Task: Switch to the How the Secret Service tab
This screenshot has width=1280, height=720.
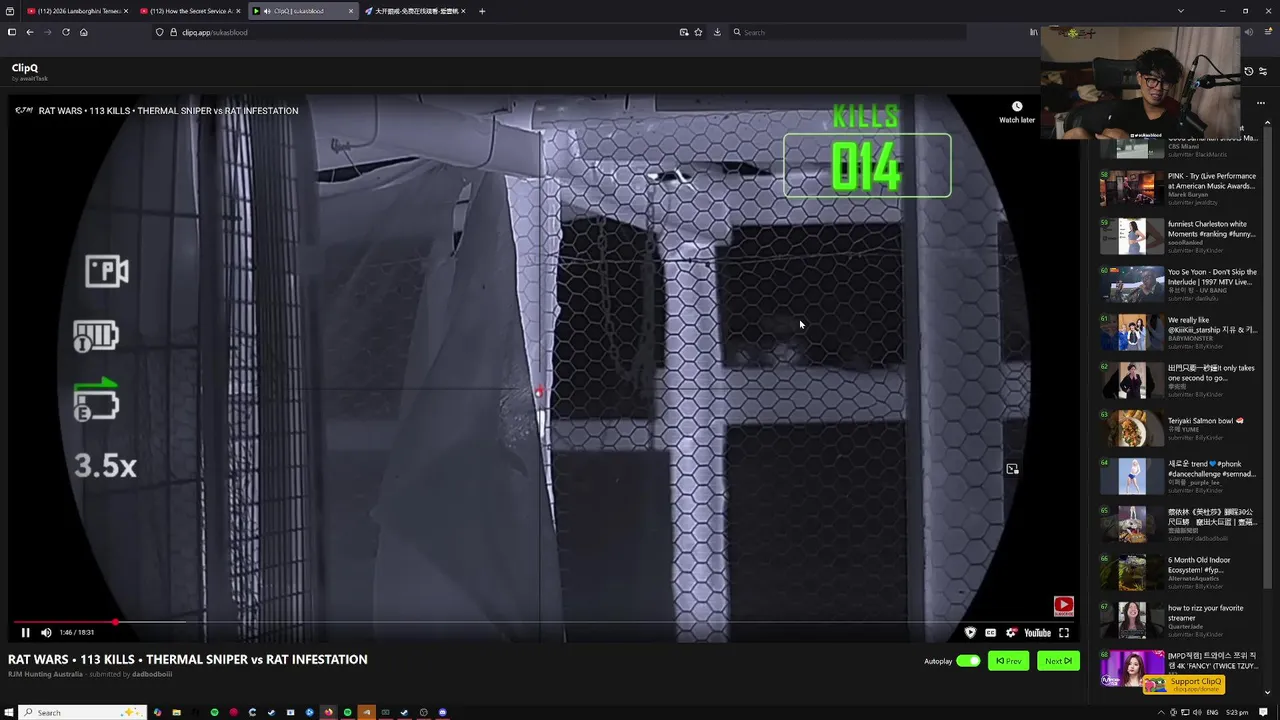Action: (188, 11)
